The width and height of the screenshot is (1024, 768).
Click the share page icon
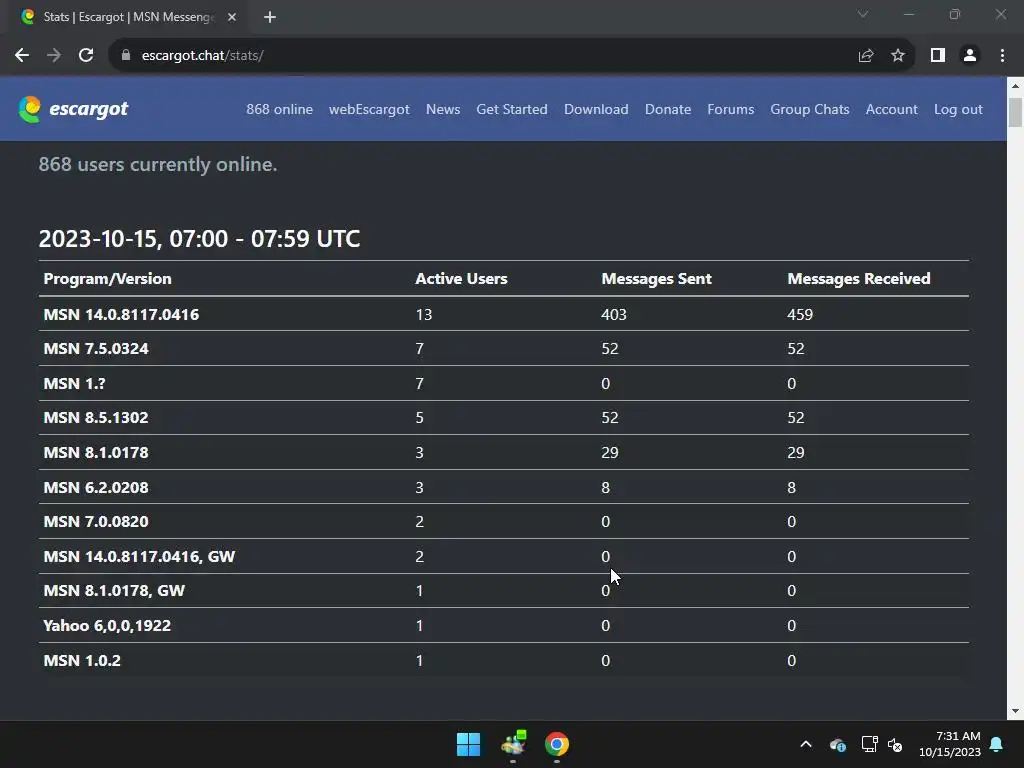point(866,56)
